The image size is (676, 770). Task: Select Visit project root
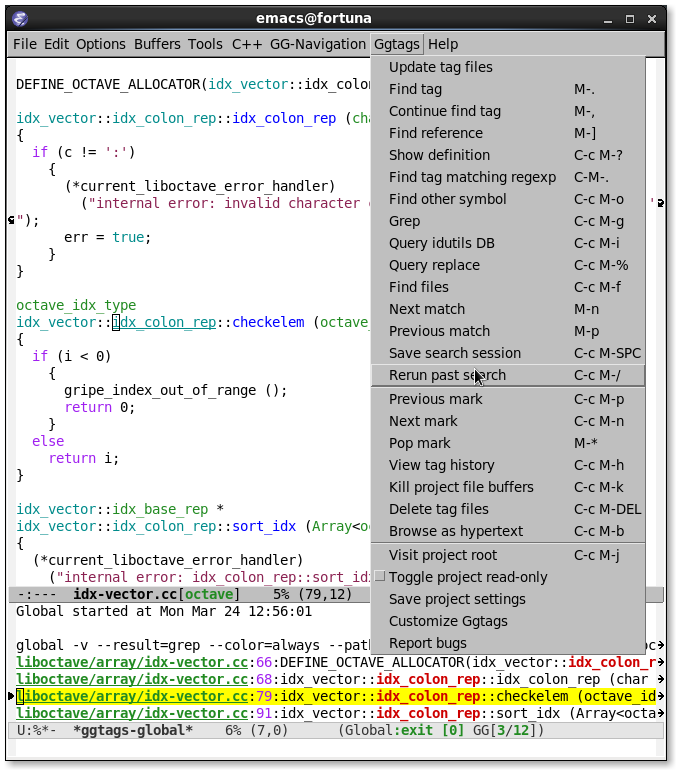(x=508, y=555)
